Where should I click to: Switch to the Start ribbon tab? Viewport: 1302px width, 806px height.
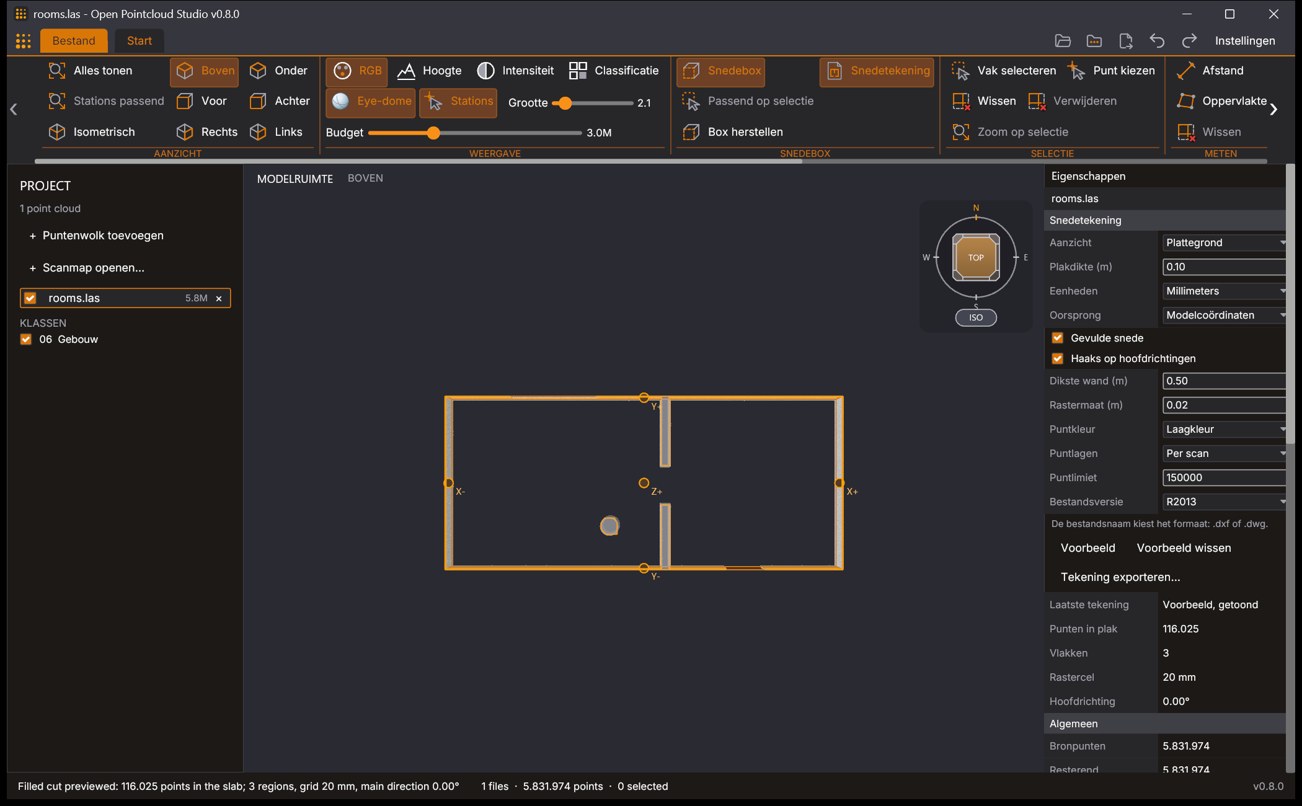click(140, 41)
